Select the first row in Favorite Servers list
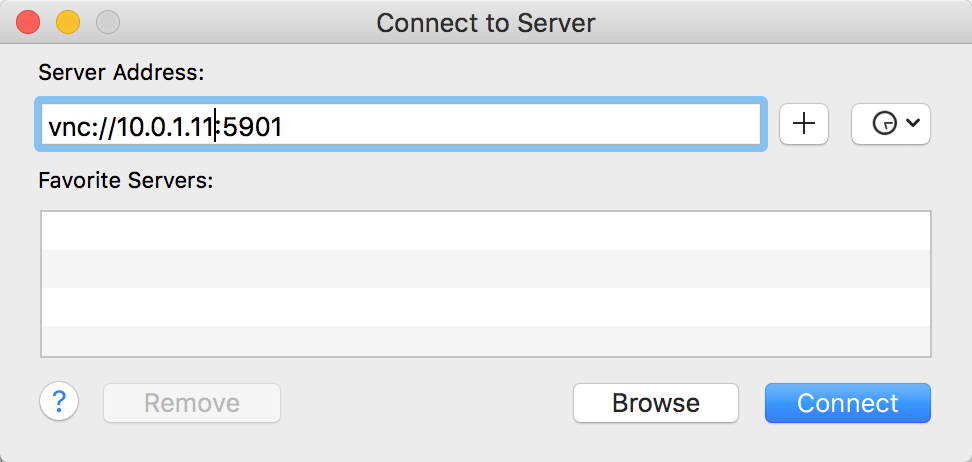The image size is (972, 462). (485, 231)
